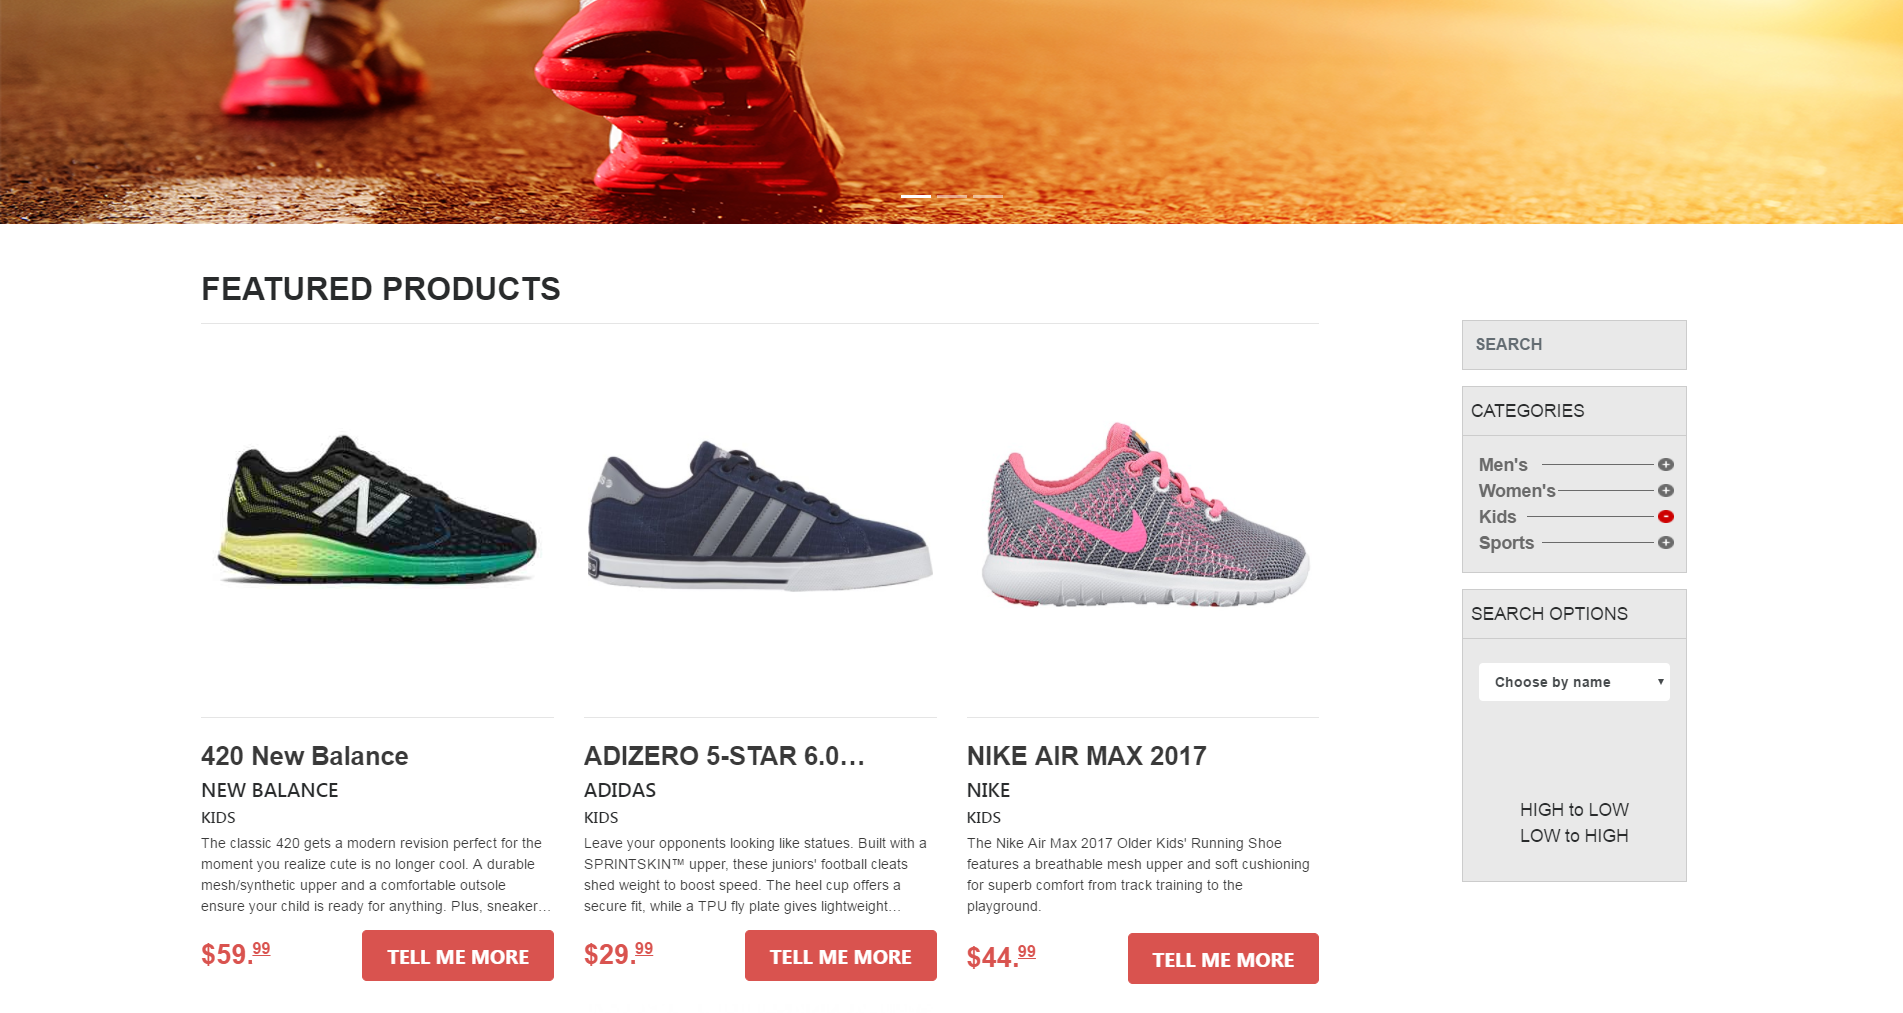This screenshot has width=1903, height=1013.
Task: Expand the Women's category plus icon
Action: (1666, 491)
